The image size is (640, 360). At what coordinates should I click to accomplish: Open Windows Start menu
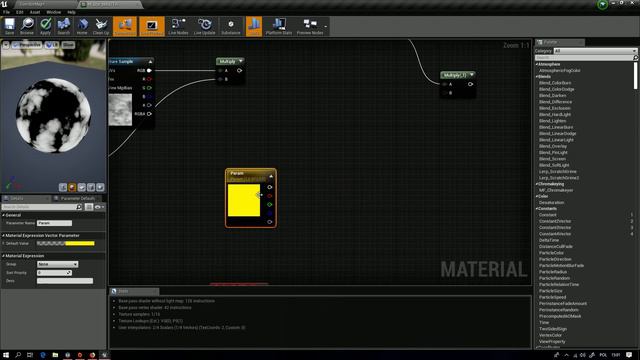[6, 355]
